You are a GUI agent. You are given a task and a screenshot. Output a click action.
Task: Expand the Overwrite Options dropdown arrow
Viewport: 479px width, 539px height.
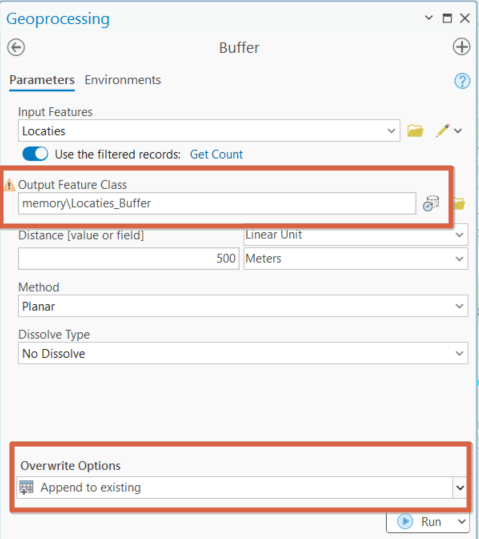[460, 487]
